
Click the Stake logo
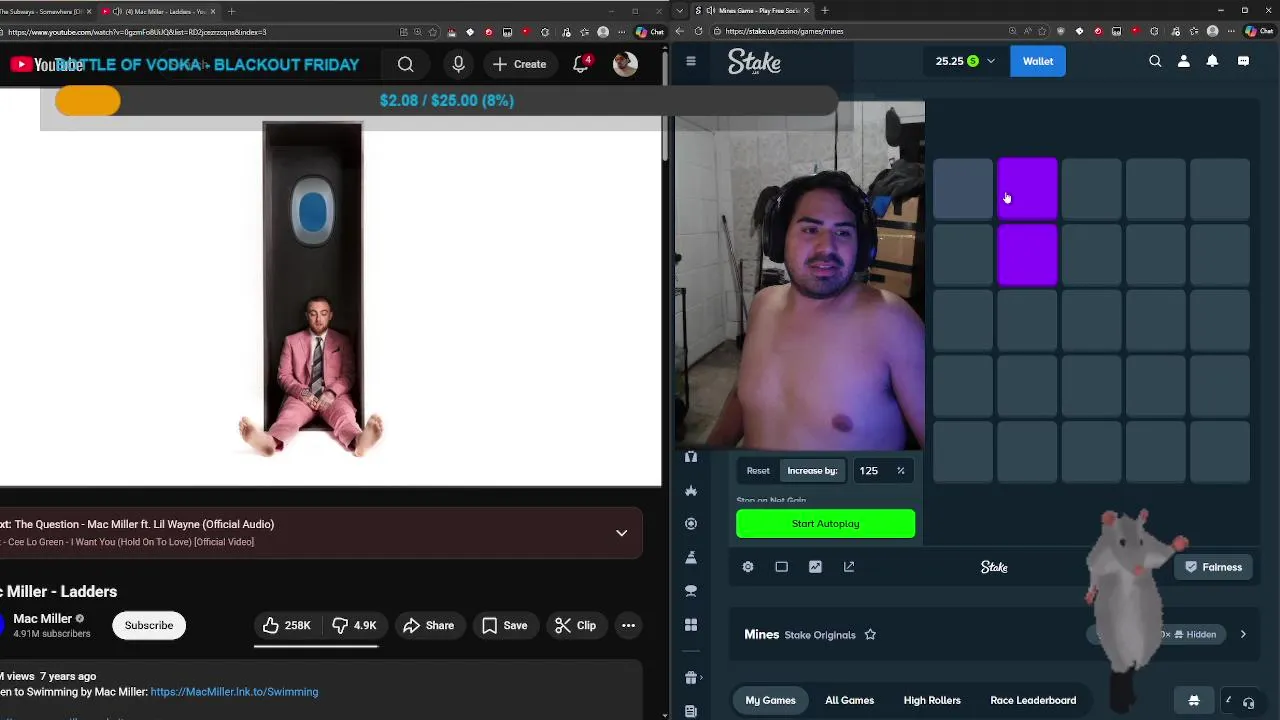pyautogui.click(x=754, y=62)
